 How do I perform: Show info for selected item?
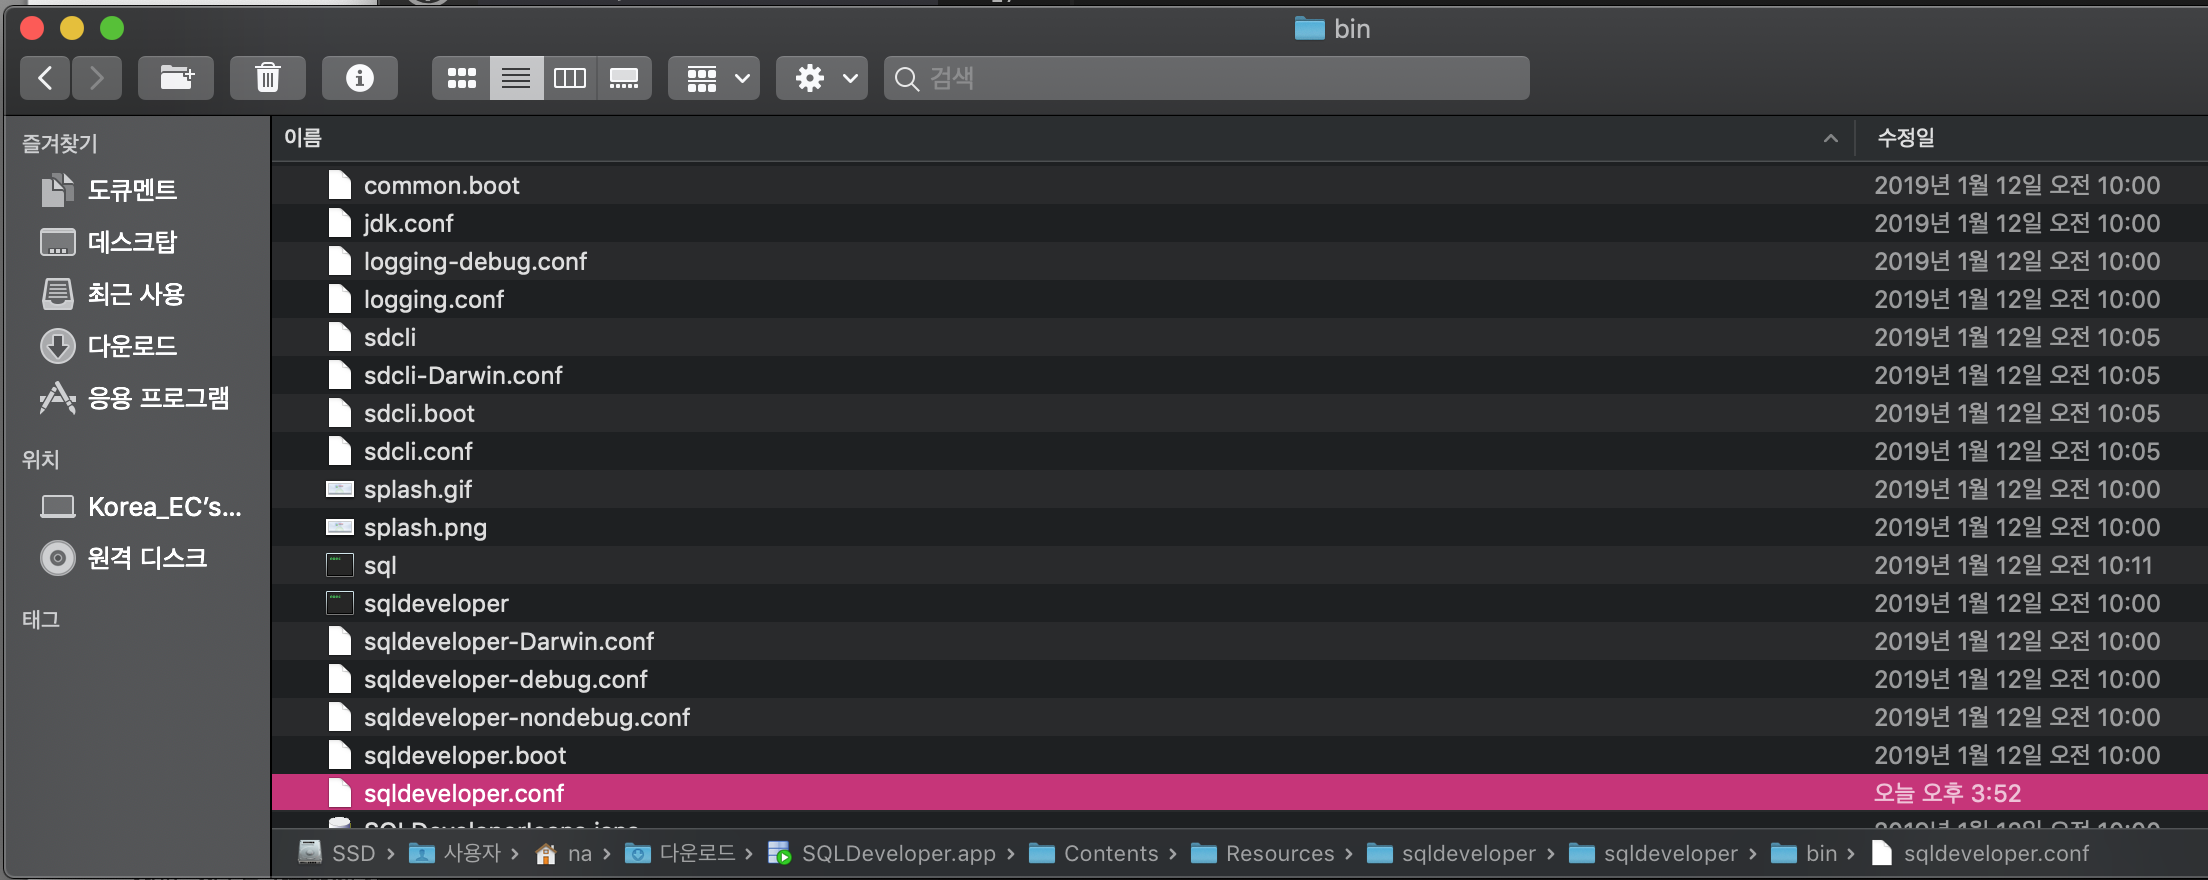point(360,78)
